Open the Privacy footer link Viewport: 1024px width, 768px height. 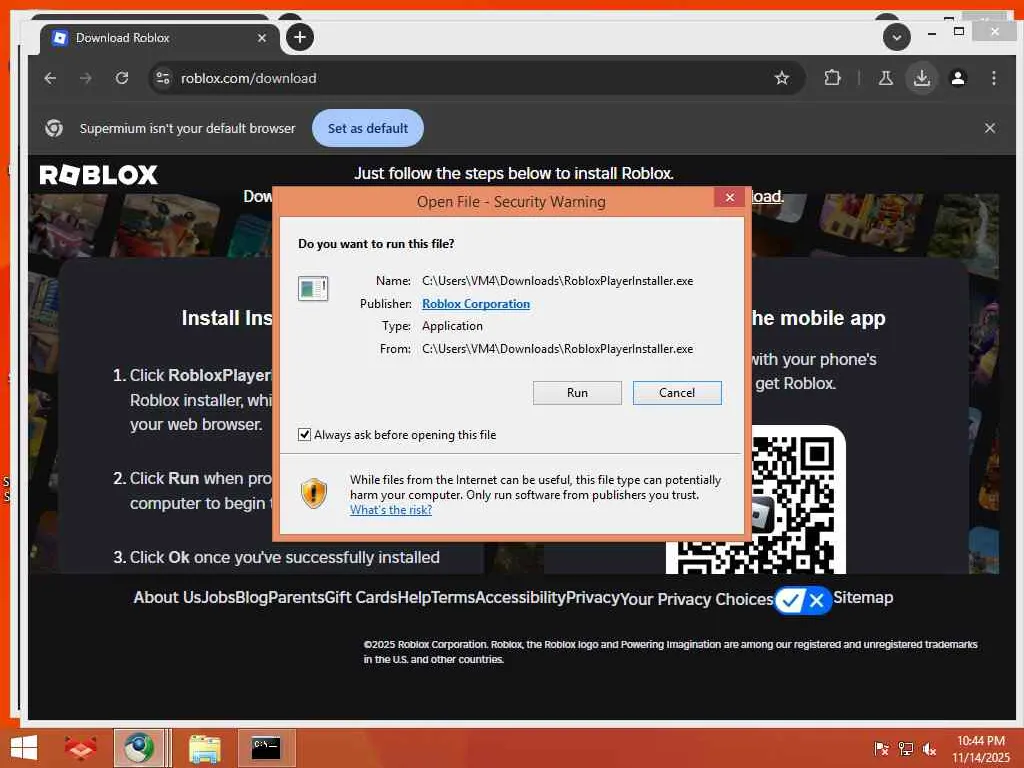[592, 598]
